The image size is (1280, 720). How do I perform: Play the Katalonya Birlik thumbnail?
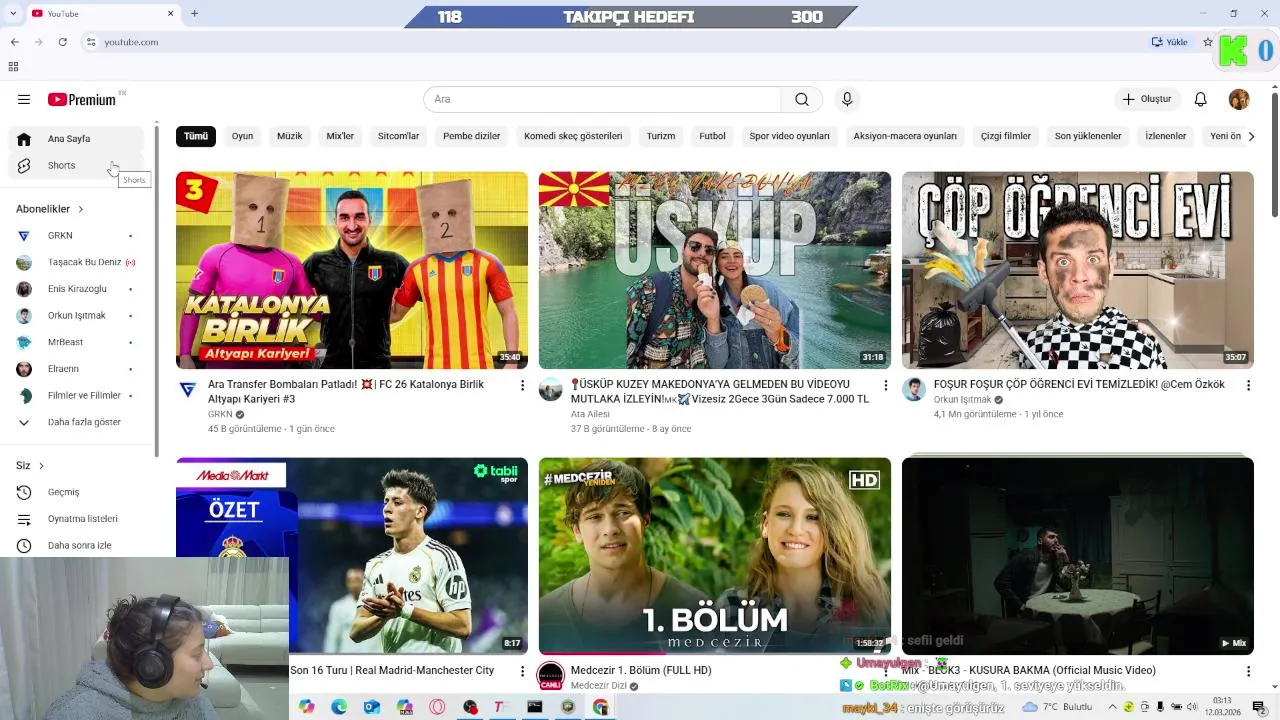click(x=352, y=270)
